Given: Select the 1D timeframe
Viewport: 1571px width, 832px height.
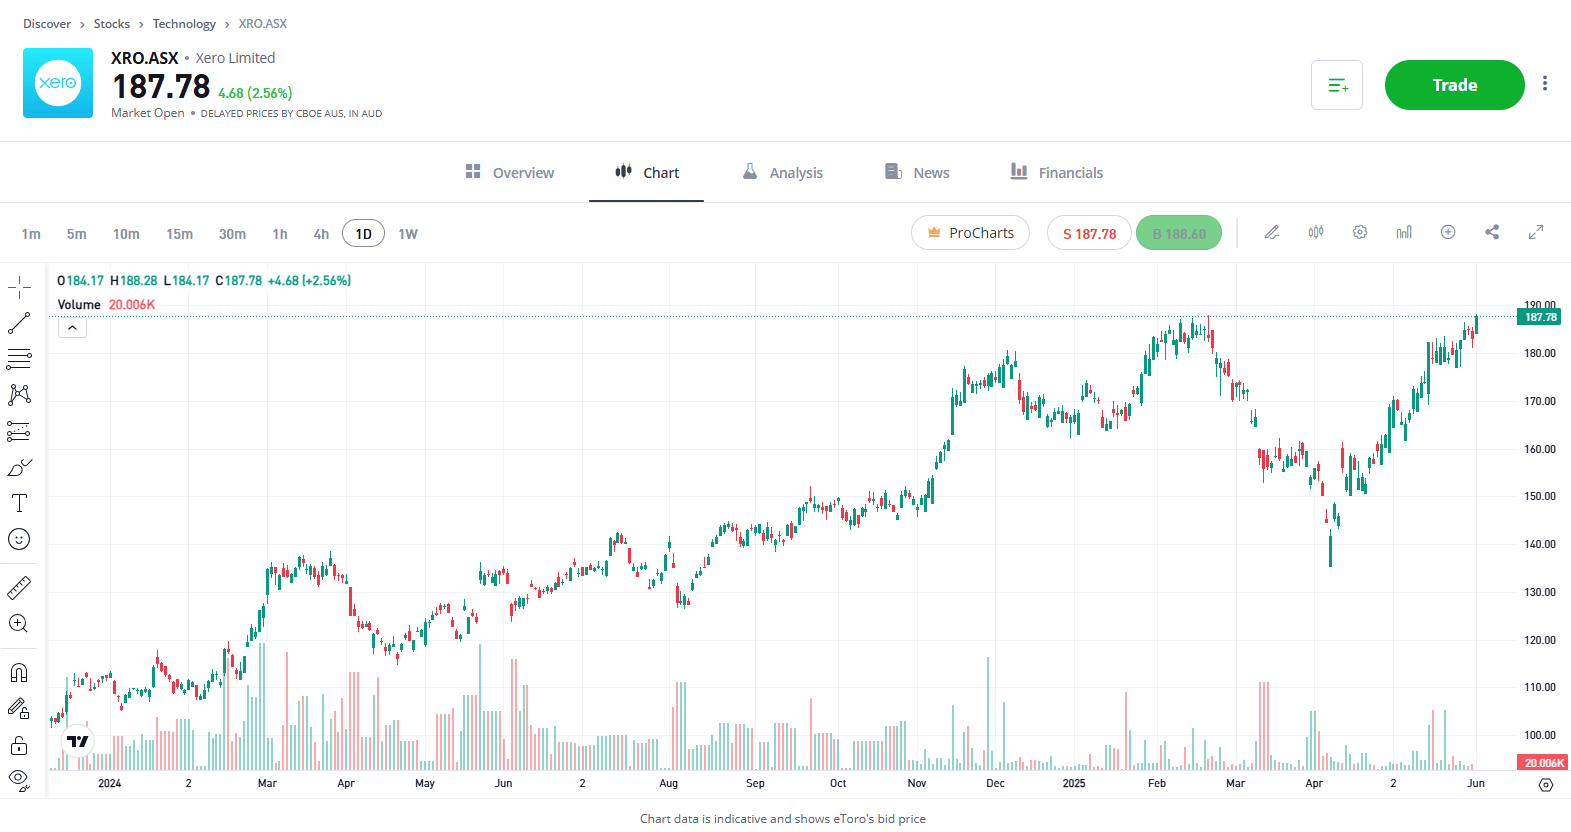Looking at the screenshot, I should pyautogui.click(x=364, y=234).
